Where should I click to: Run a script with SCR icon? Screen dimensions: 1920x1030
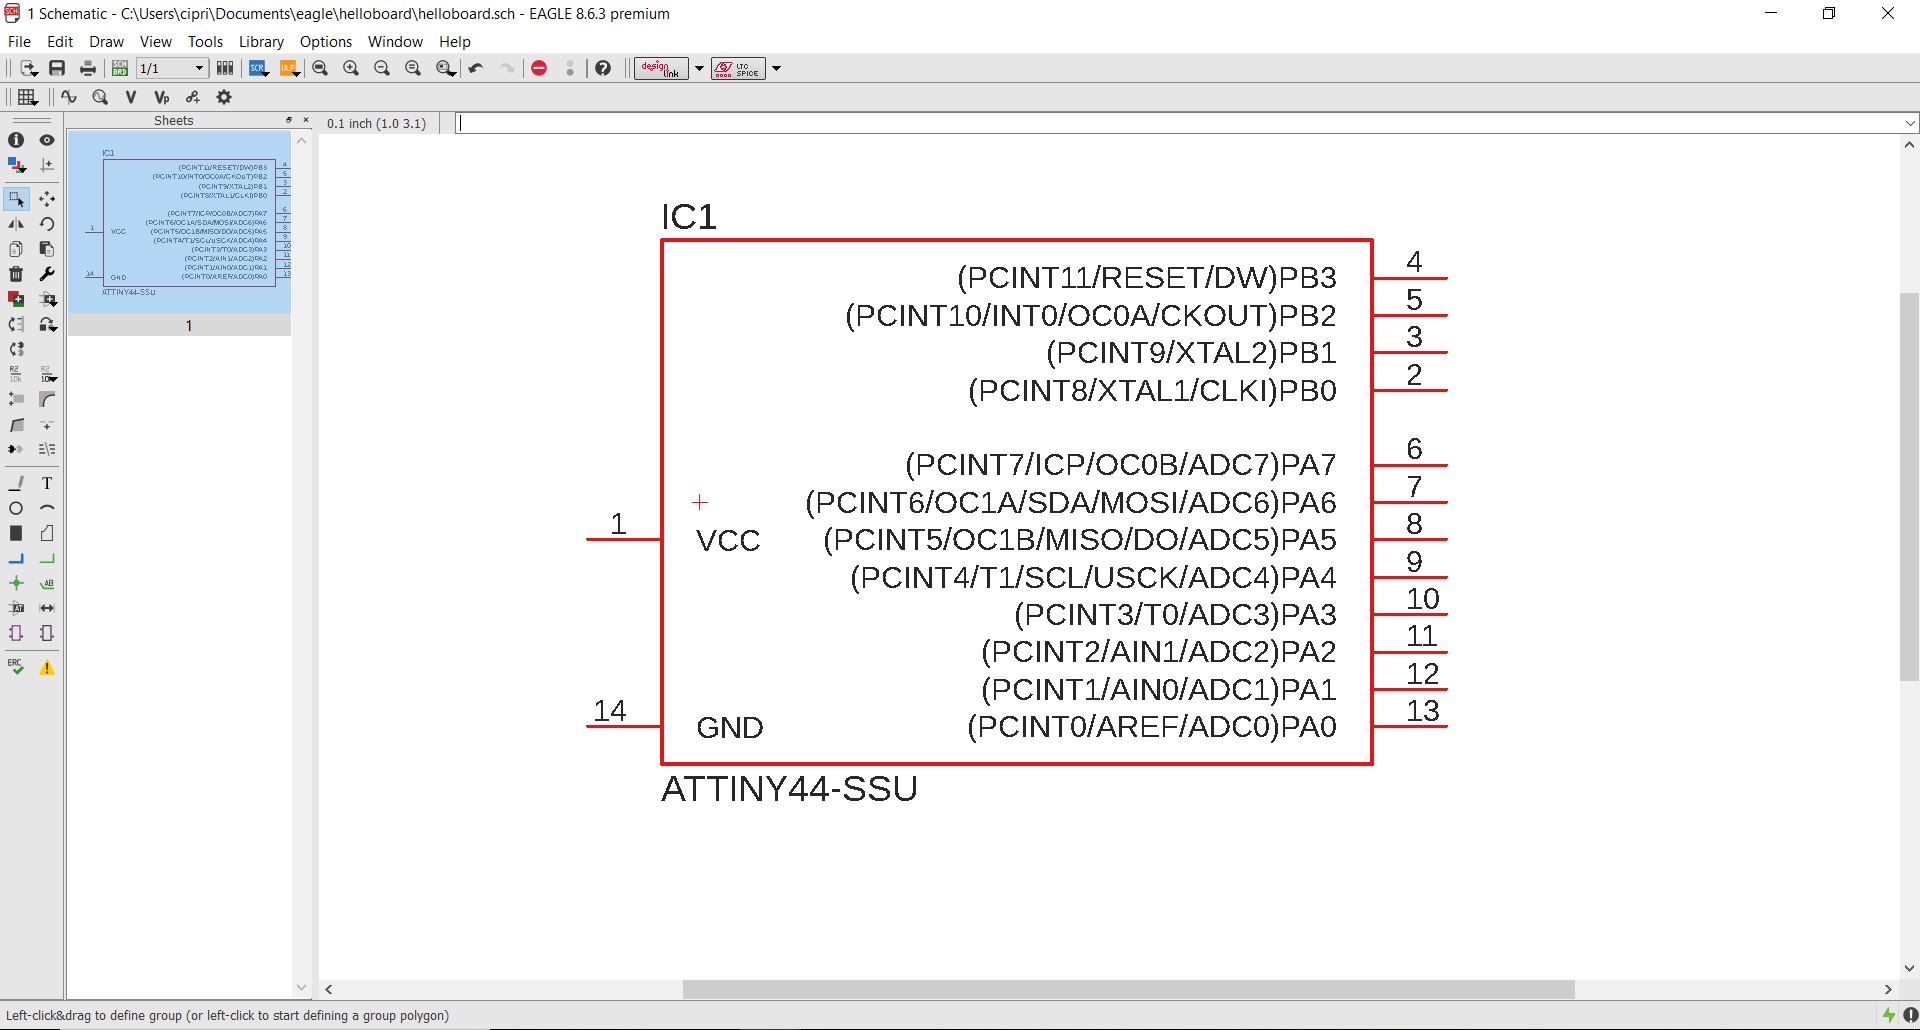click(x=258, y=68)
